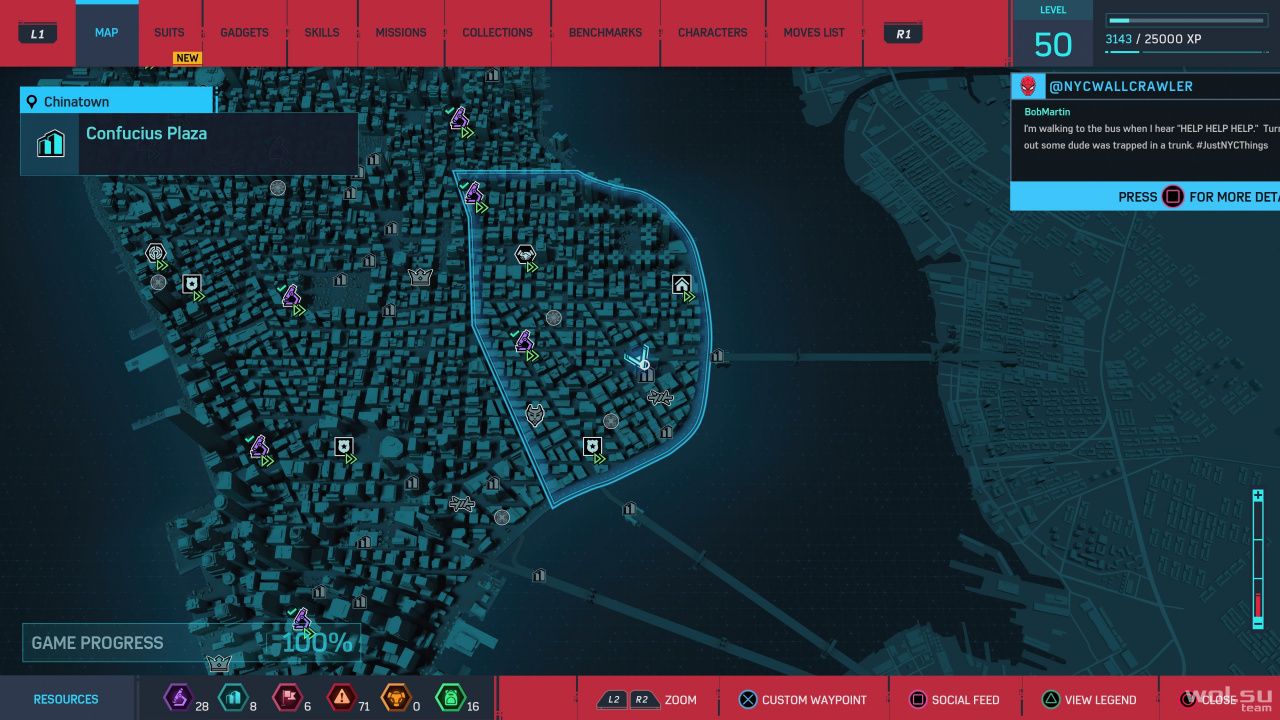
Task: Select the crown icon below Game Progress
Action: coord(218,662)
